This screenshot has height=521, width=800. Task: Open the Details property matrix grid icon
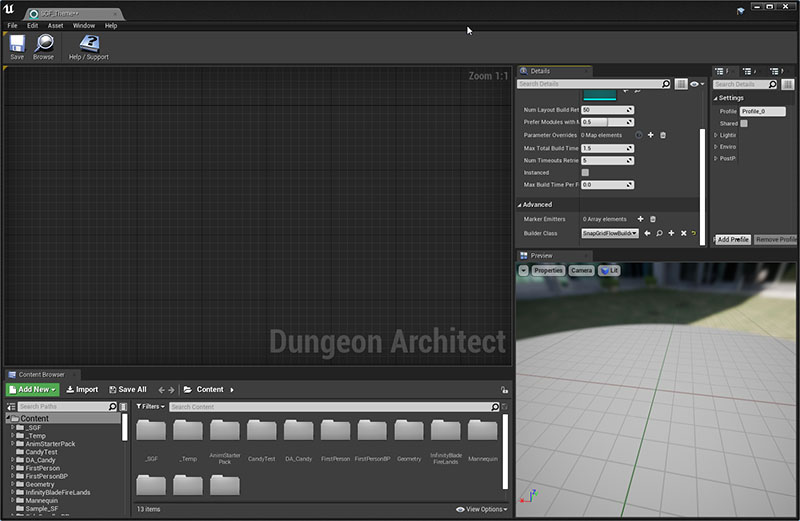point(681,84)
